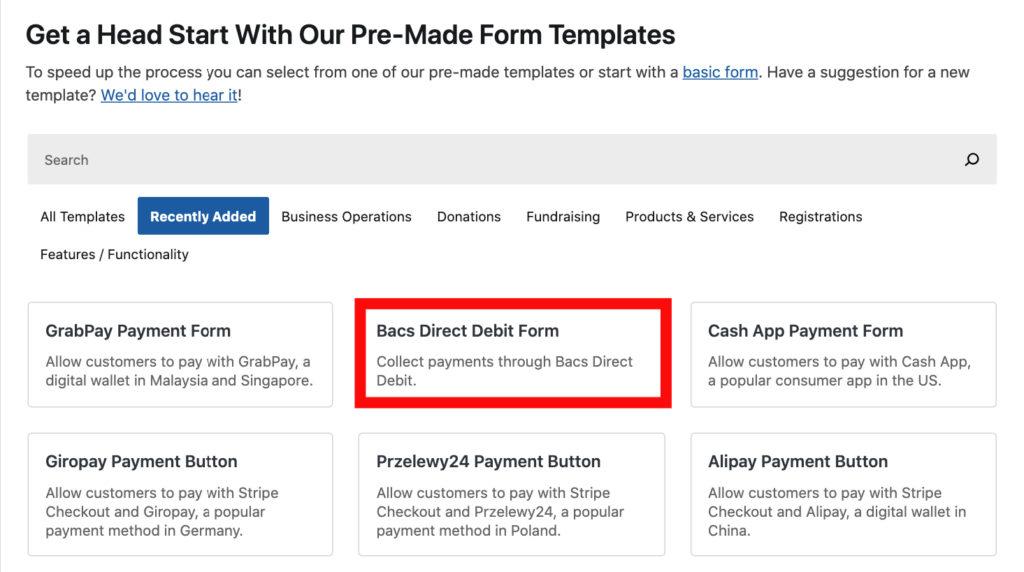Filter by Business Operations category

(x=346, y=216)
